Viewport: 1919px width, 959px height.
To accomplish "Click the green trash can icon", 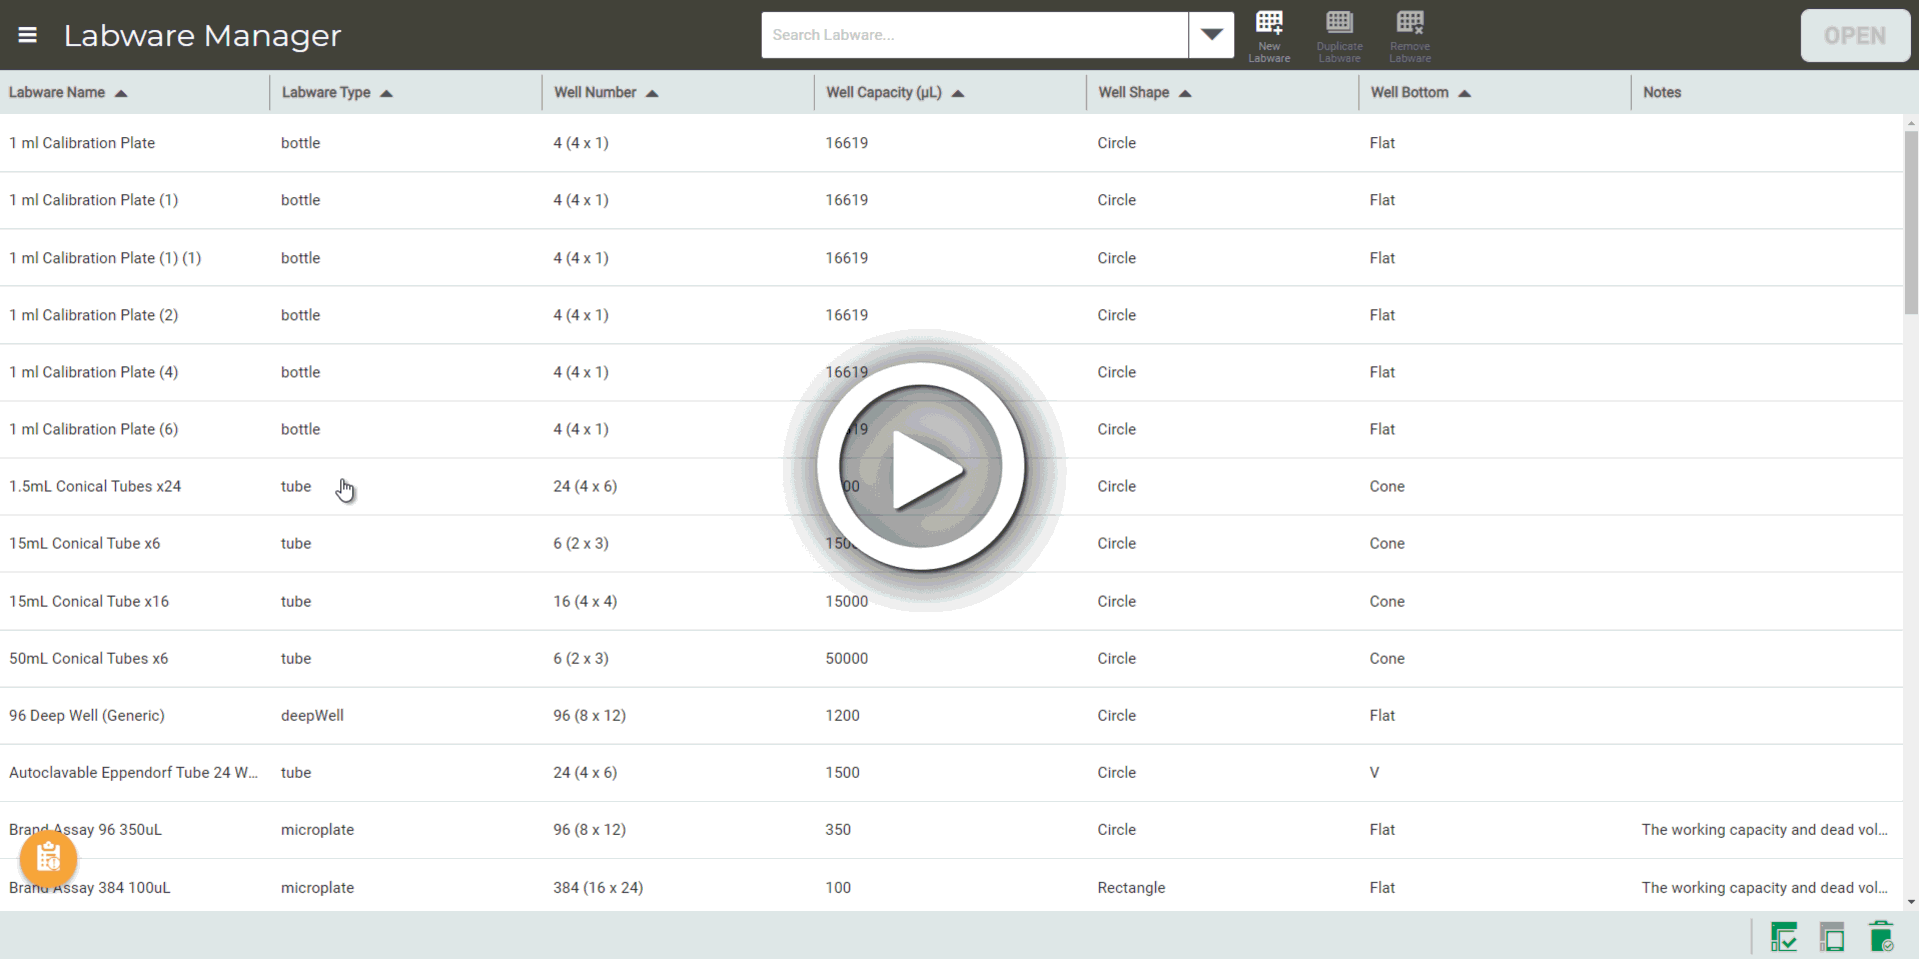I will pyautogui.click(x=1880, y=937).
